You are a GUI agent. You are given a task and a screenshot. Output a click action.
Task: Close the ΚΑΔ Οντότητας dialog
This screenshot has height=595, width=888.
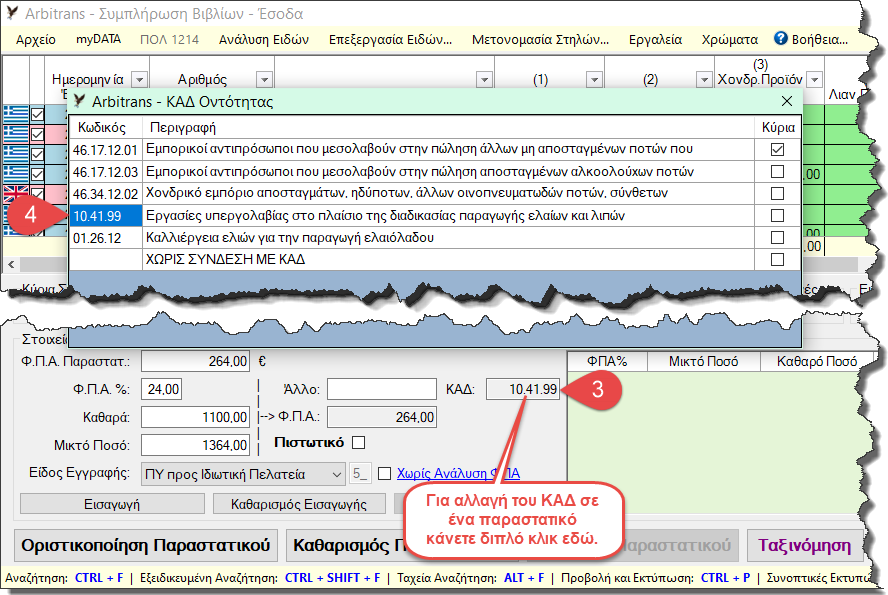coord(787,101)
